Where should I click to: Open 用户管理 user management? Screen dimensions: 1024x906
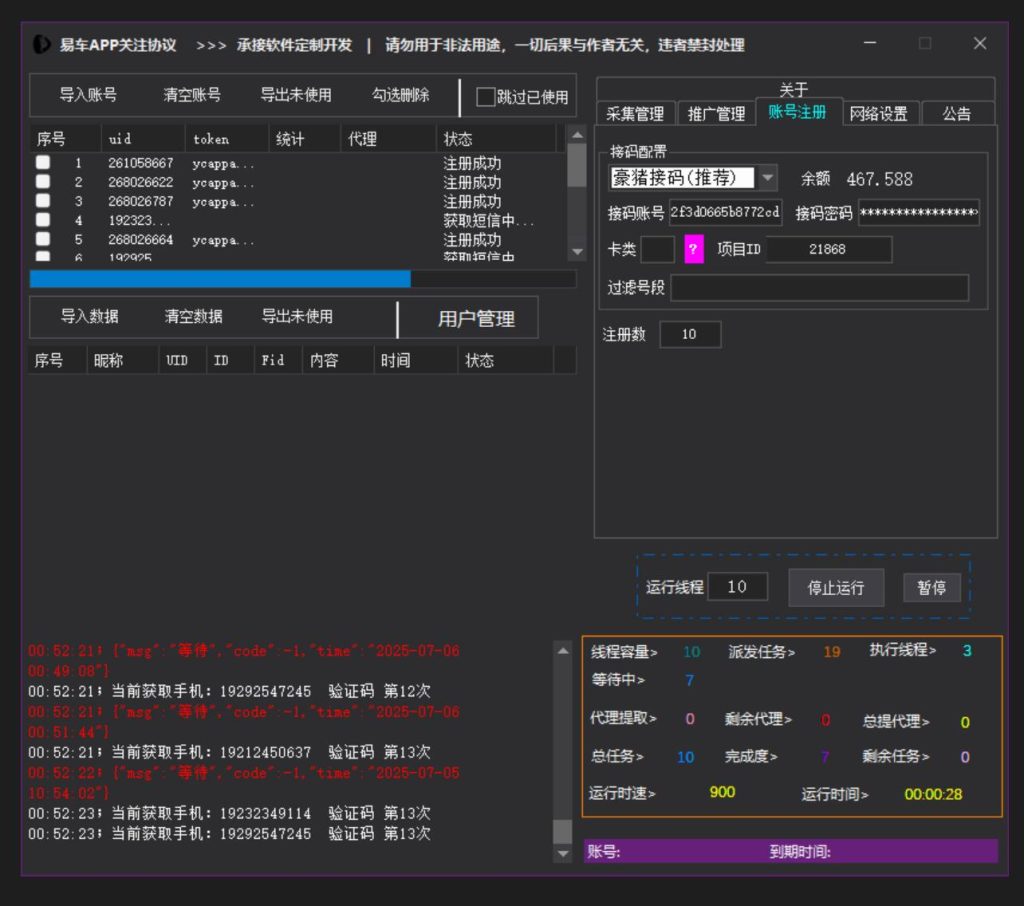pos(476,319)
